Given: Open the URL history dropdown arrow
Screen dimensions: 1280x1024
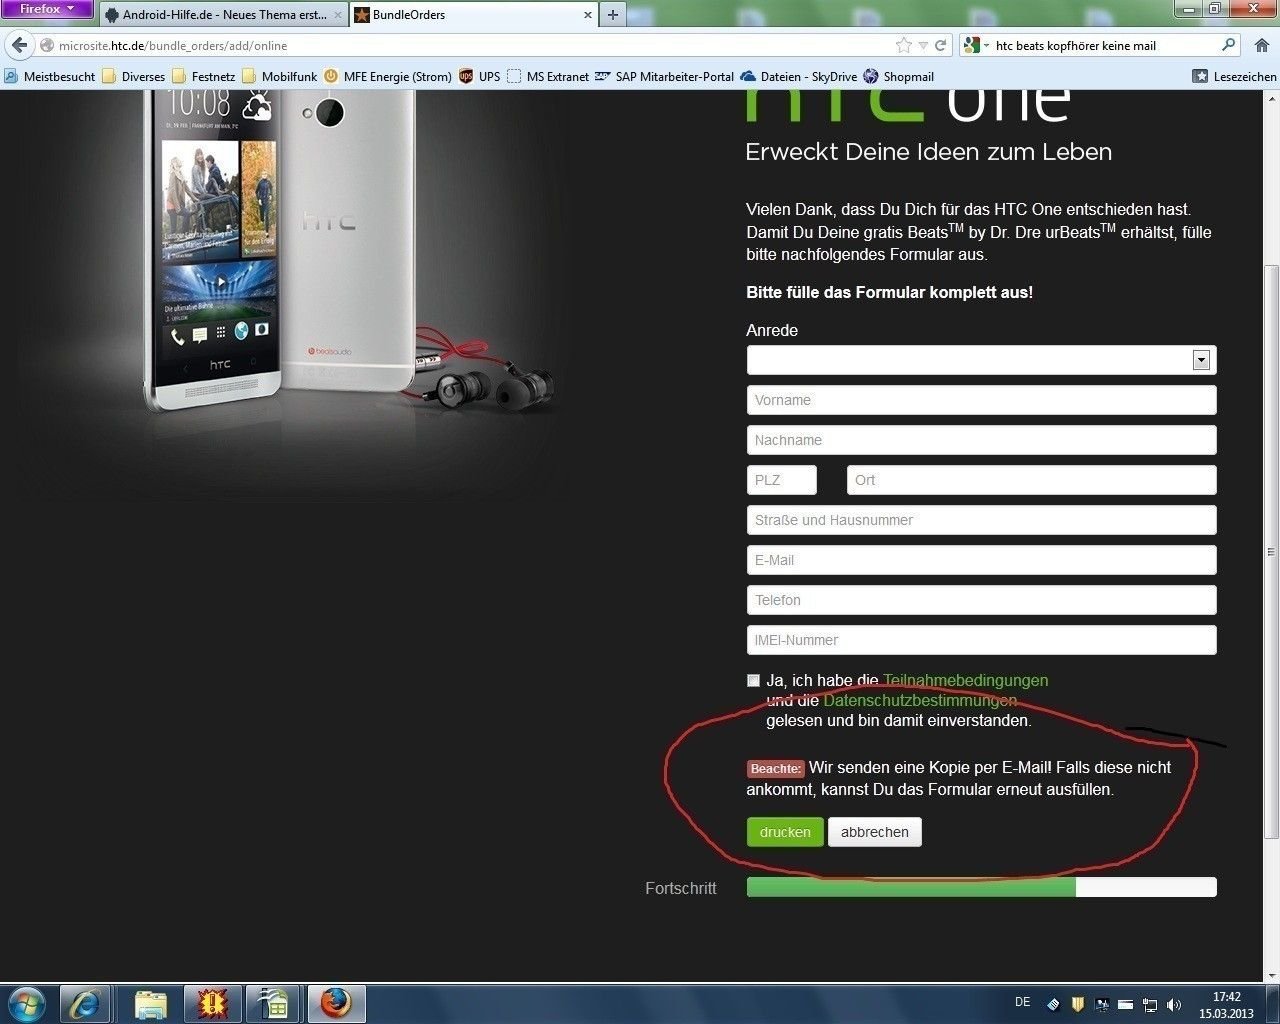Looking at the screenshot, I should 924,45.
